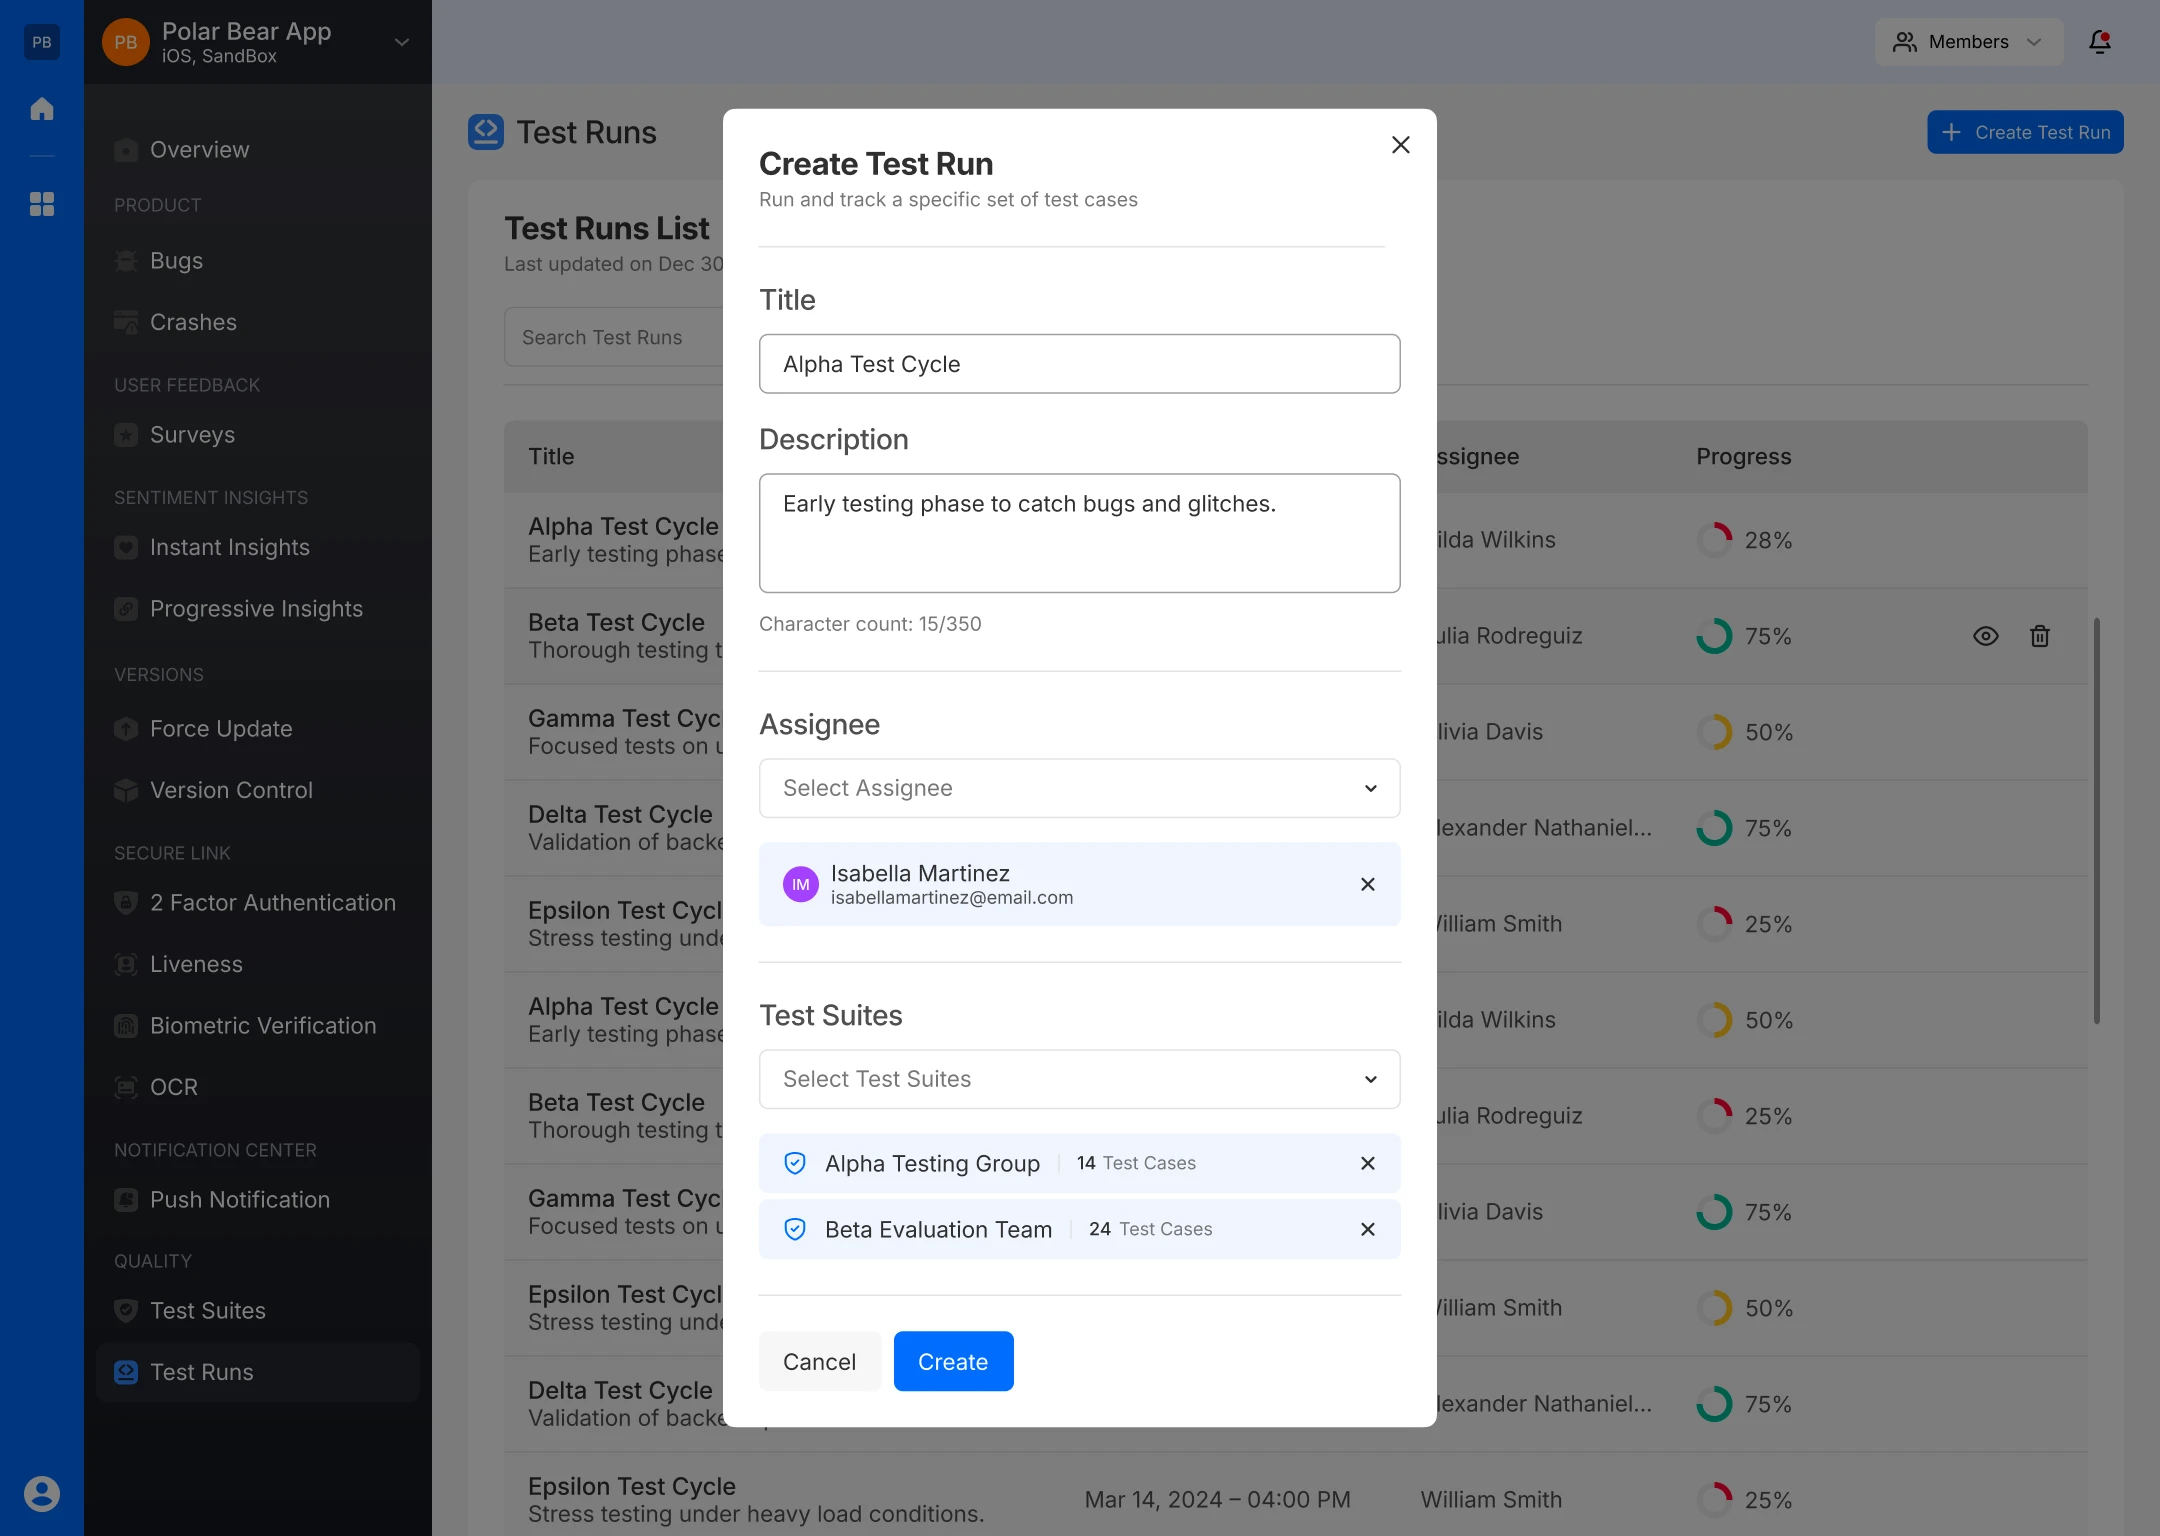This screenshot has height=1536, width=2160.
Task: Remove Isabella Martinez from assignees
Action: click(x=1368, y=884)
